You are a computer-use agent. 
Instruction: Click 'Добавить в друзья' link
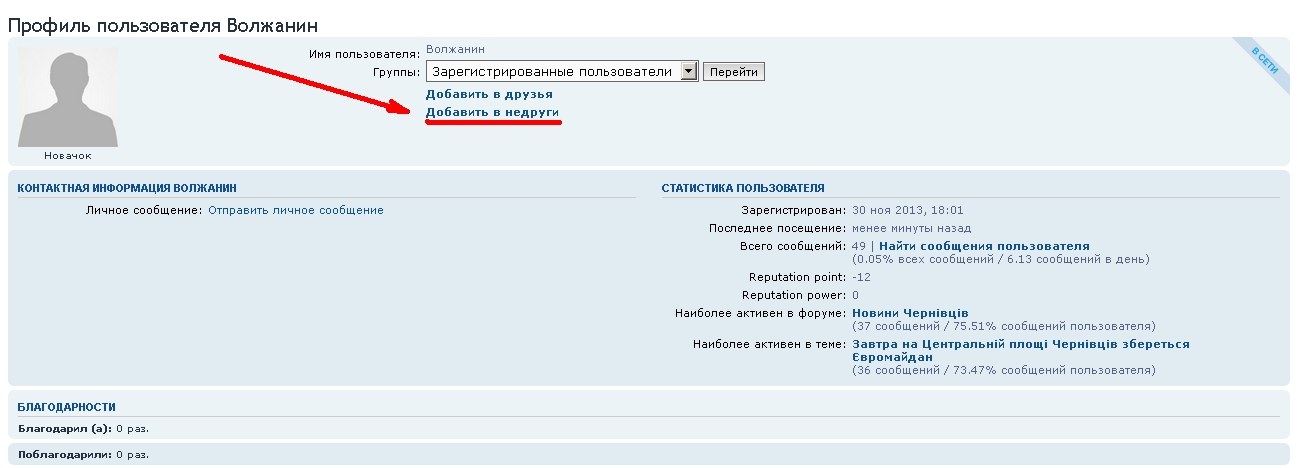[489, 94]
